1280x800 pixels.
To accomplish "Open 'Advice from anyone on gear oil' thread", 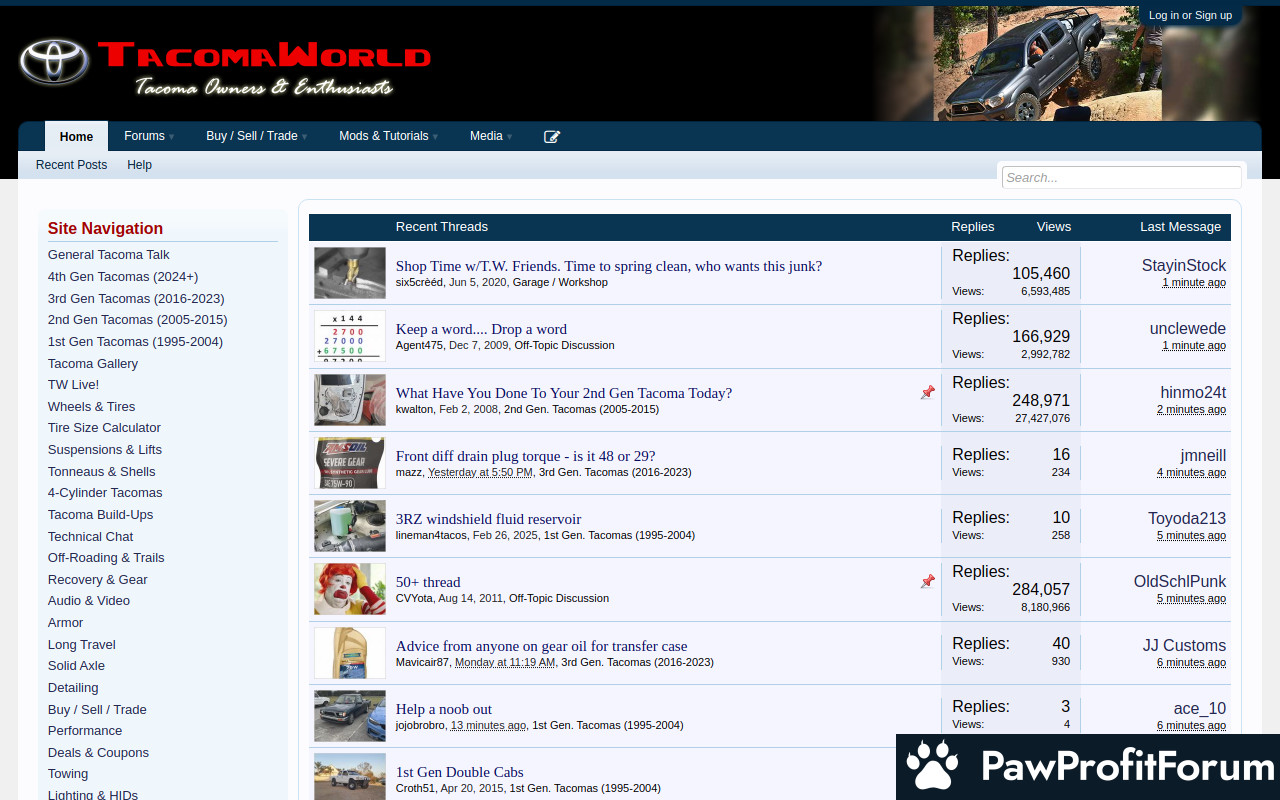I will pyautogui.click(x=542, y=646).
